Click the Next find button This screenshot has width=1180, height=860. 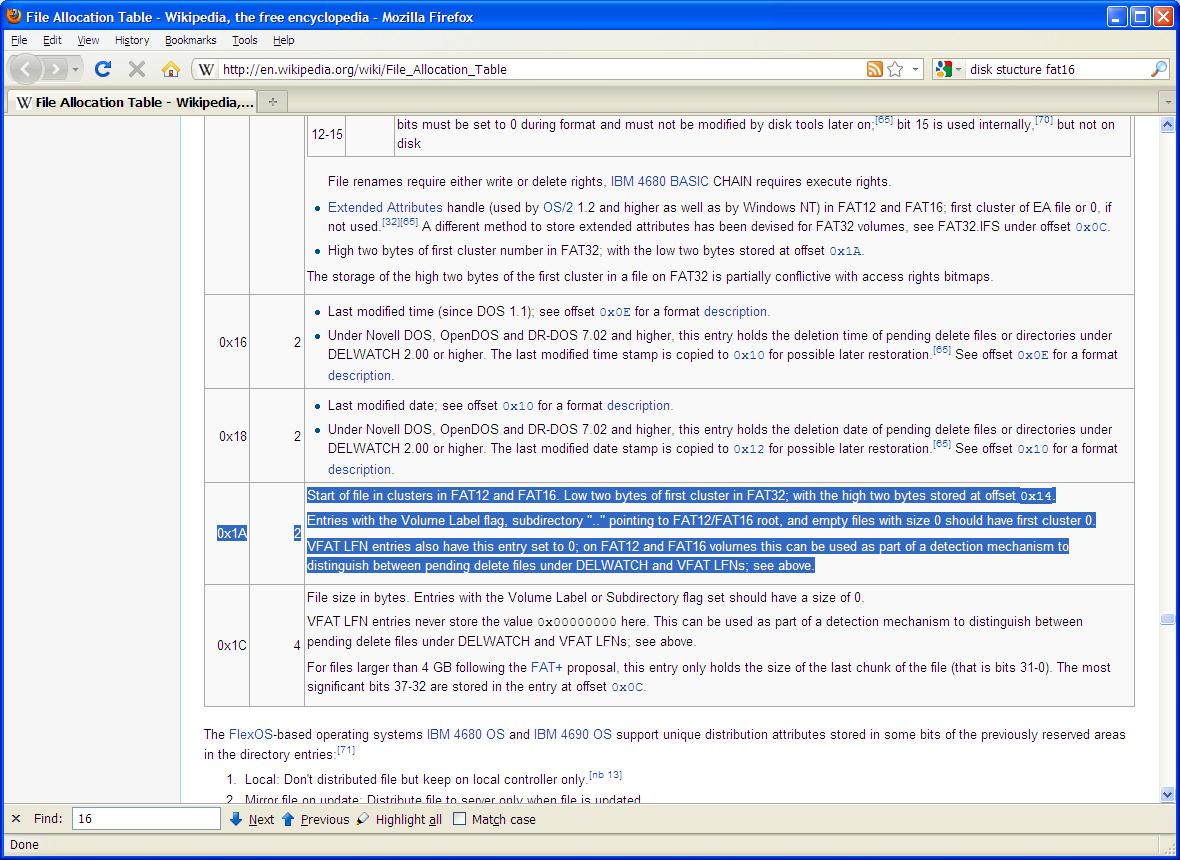(x=252, y=819)
